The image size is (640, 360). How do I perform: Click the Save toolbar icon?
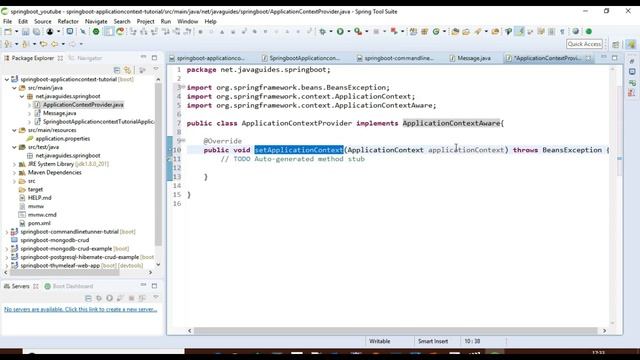click(25, 31)
